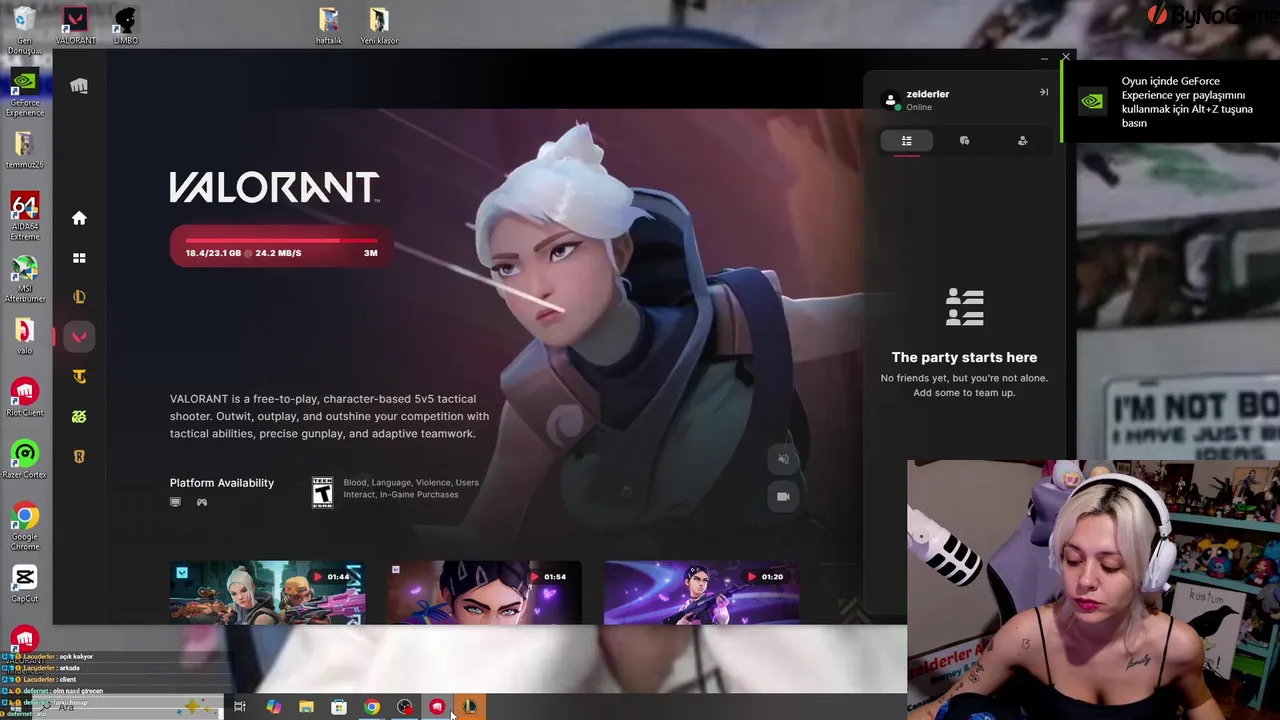Open Task View on taskbar

pos(240,707)
